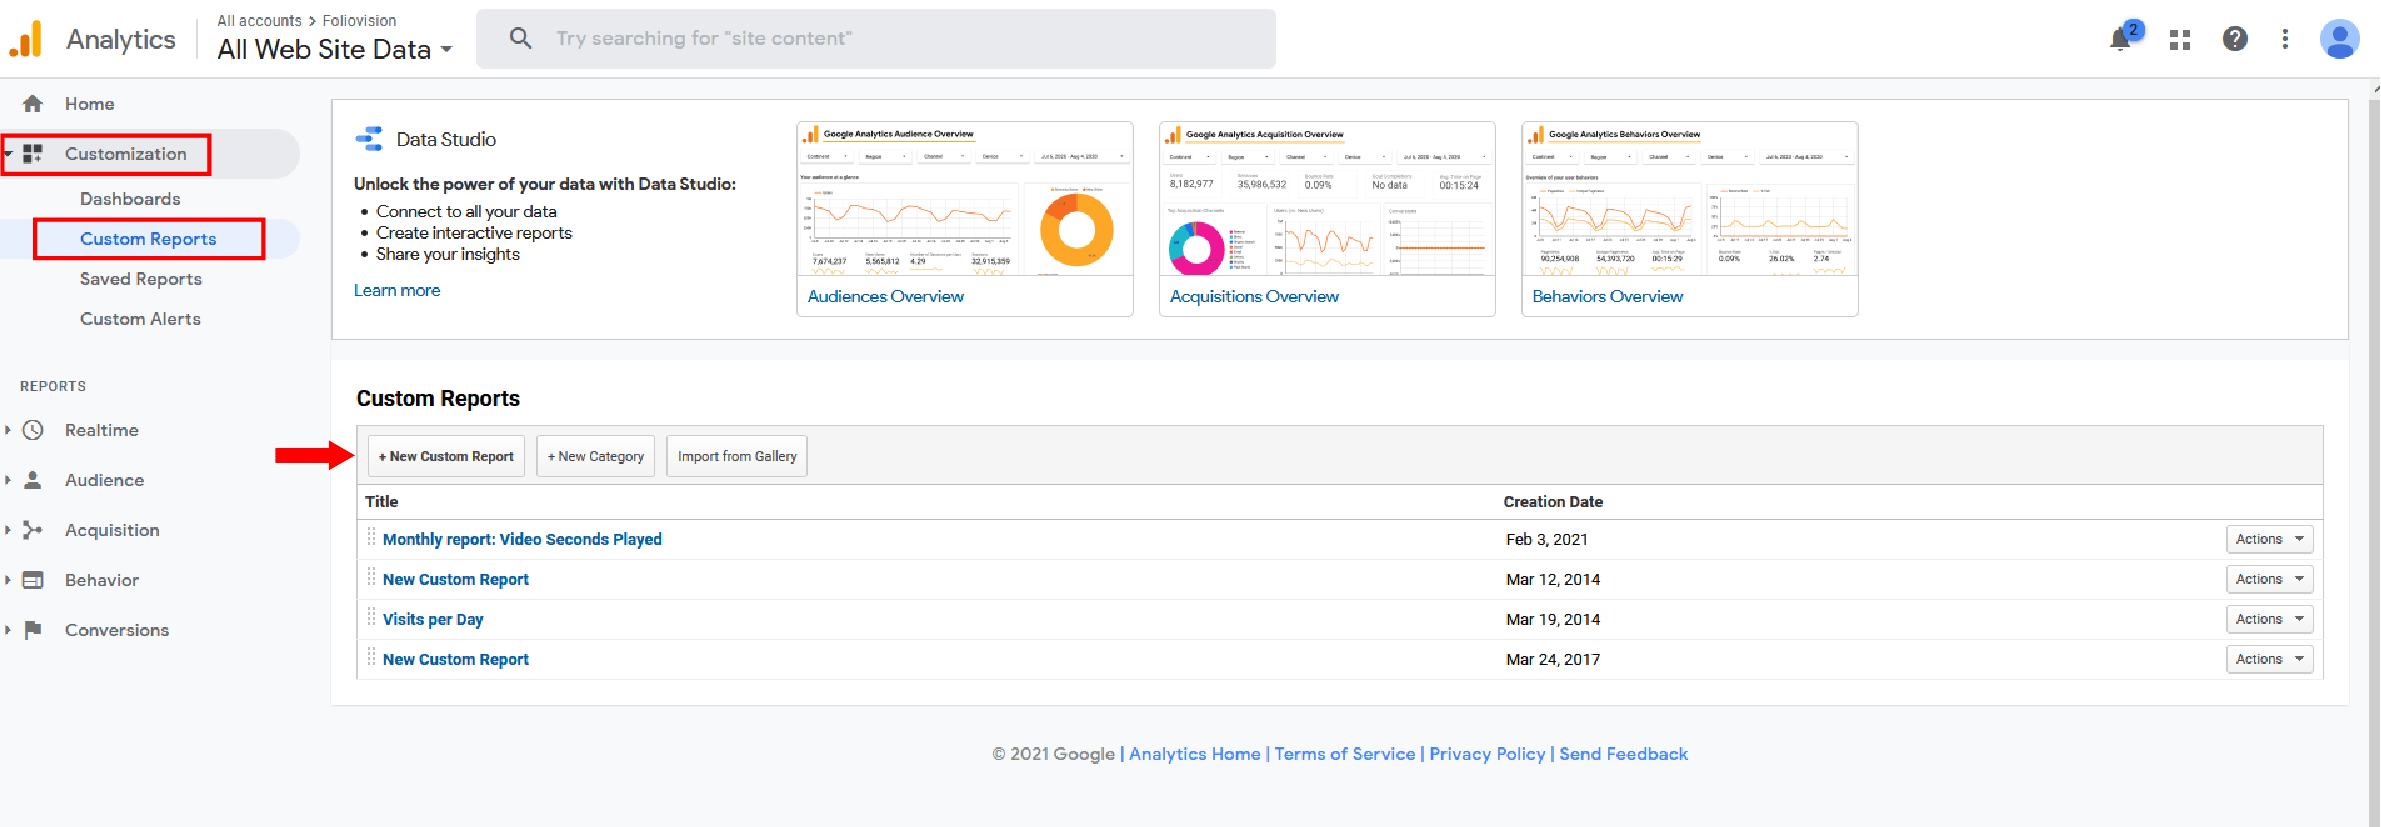Expand the Behavior reports section
The width and height of the screenshot is (2381, 827).
[x=8, y=580]
